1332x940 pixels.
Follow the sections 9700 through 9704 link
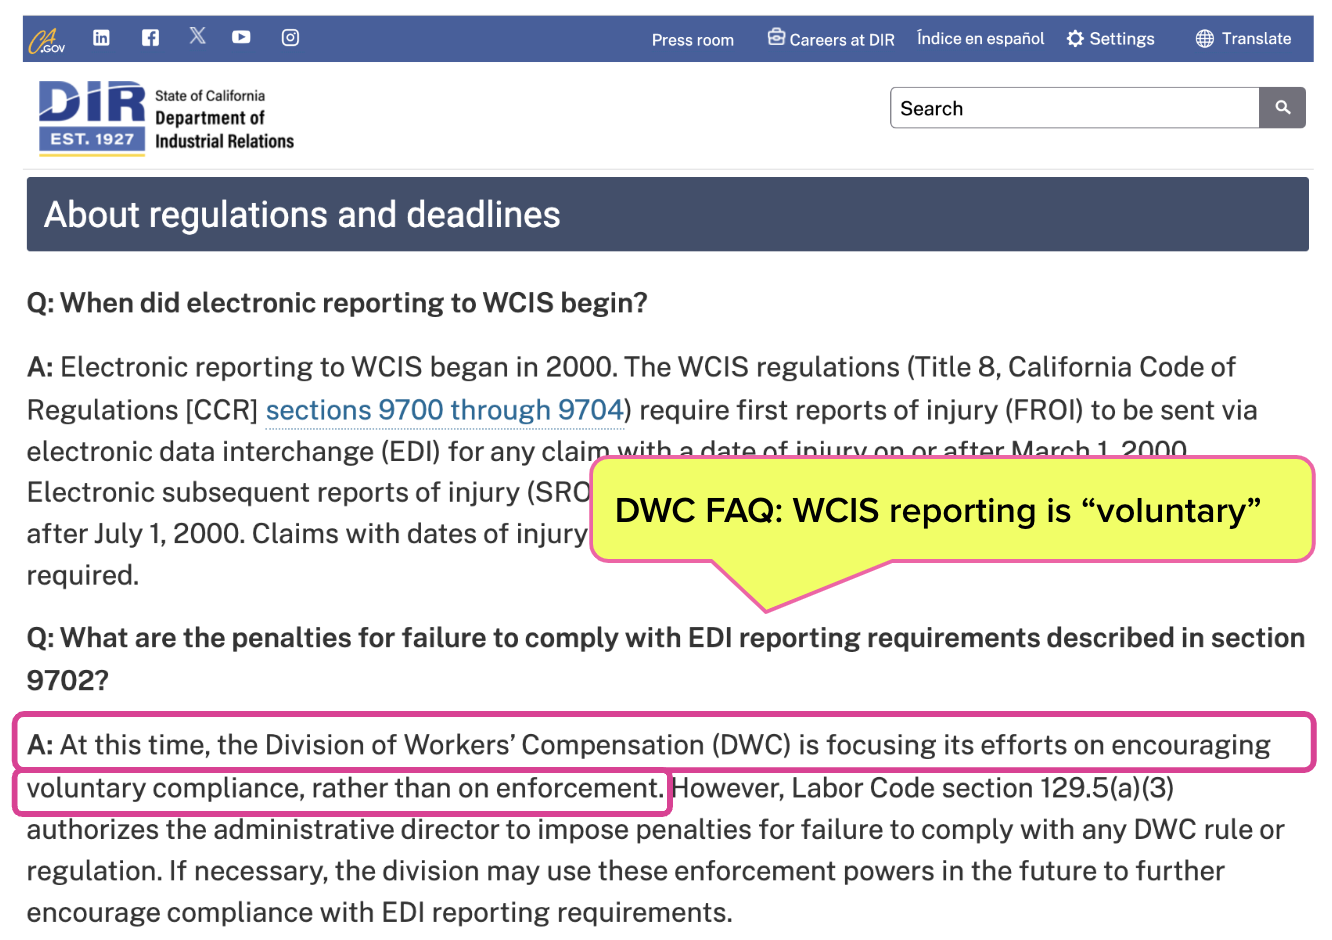[444, 410]
